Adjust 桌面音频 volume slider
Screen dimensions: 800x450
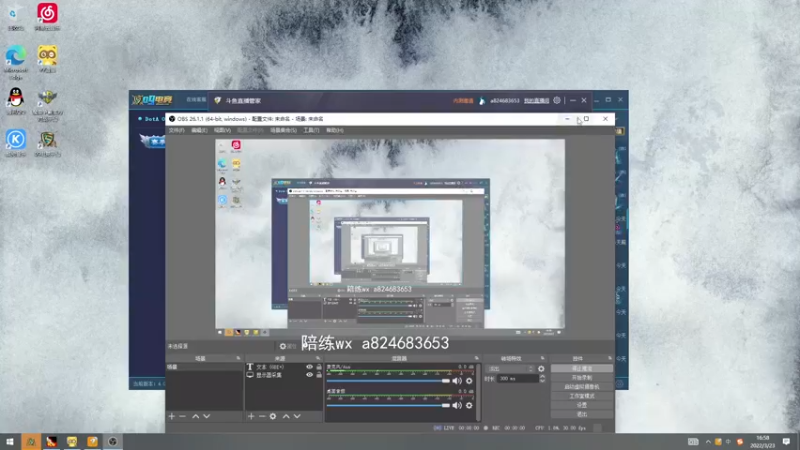click(x=388, y=406)
